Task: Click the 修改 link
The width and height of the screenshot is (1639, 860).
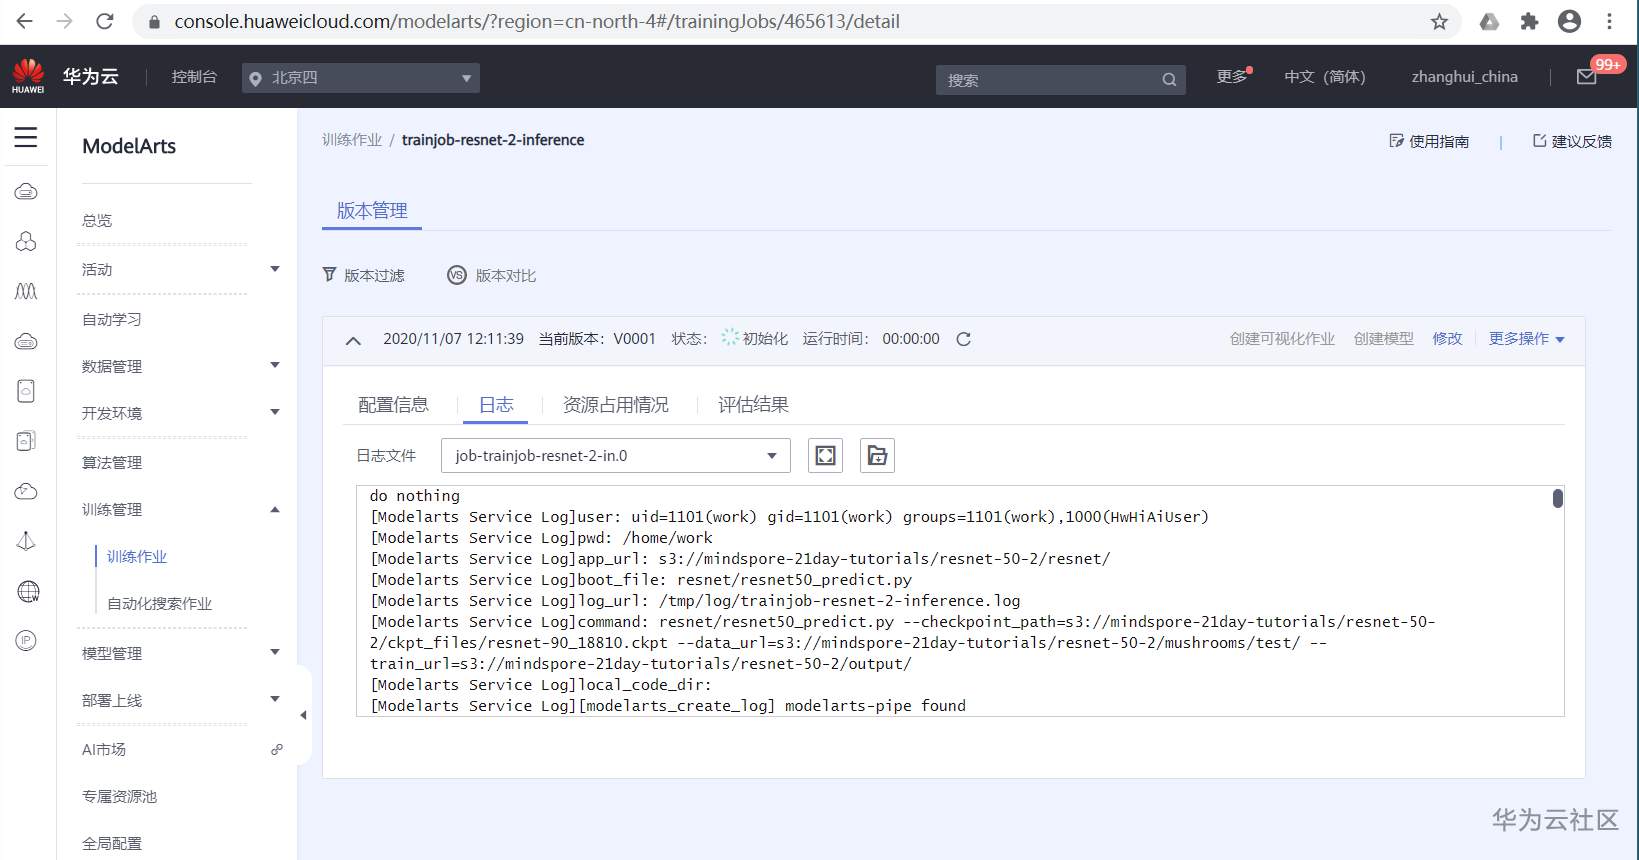Action: coord(1447,339)
